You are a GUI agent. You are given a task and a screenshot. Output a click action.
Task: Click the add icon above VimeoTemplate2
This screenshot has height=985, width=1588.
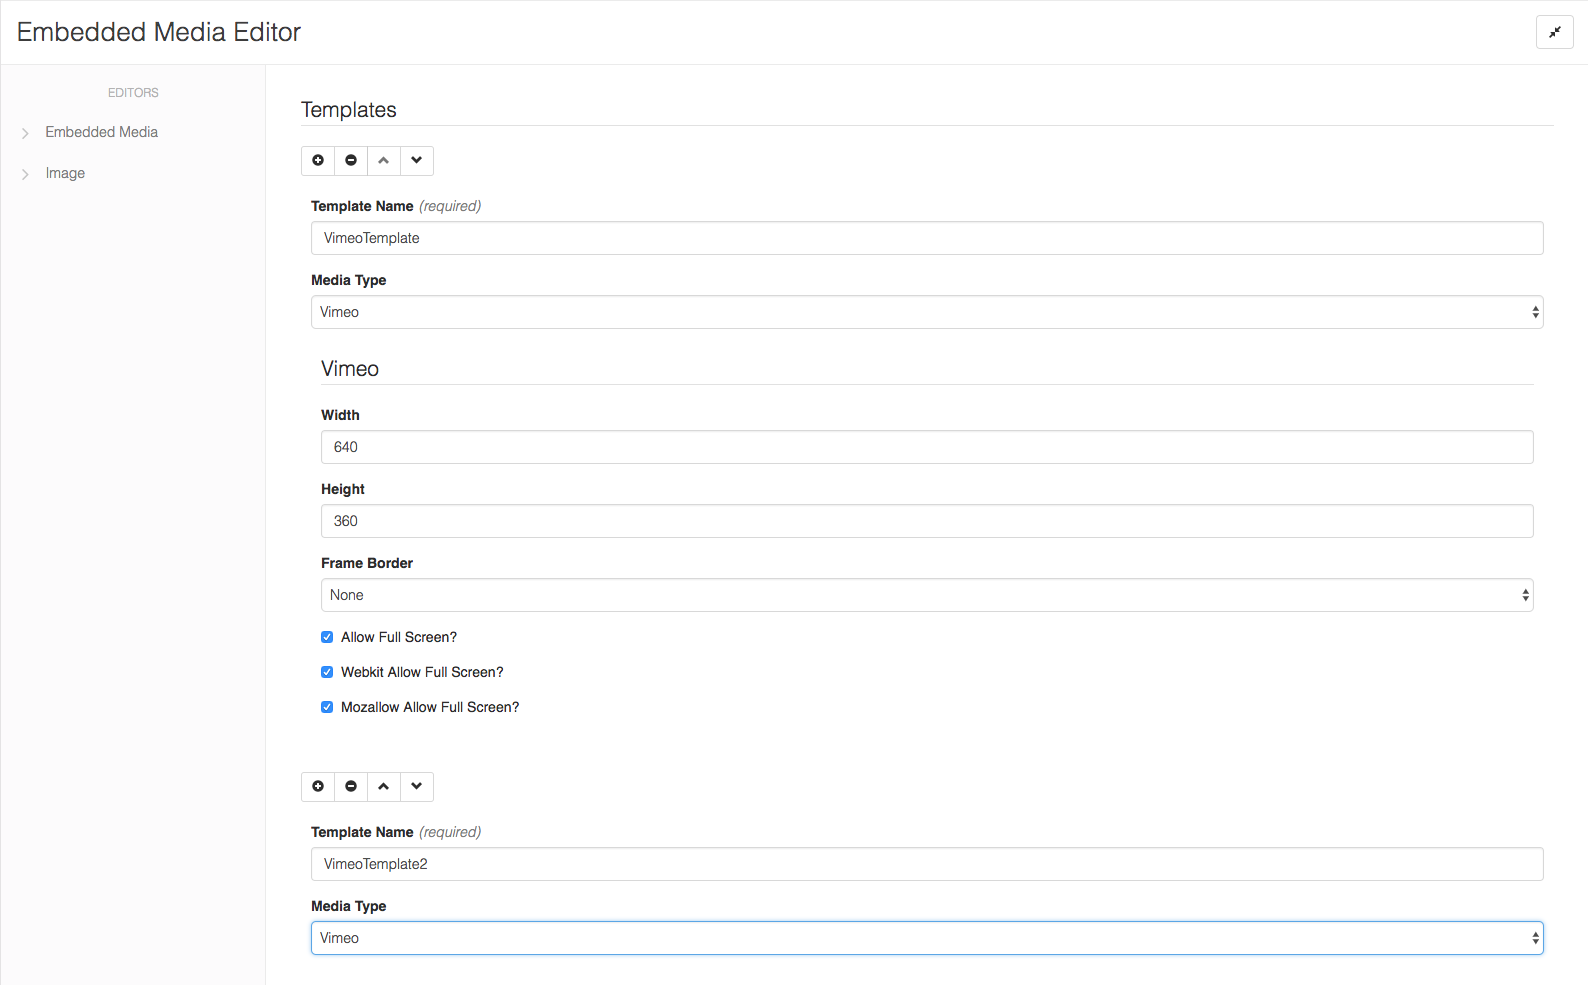(318, 786)
